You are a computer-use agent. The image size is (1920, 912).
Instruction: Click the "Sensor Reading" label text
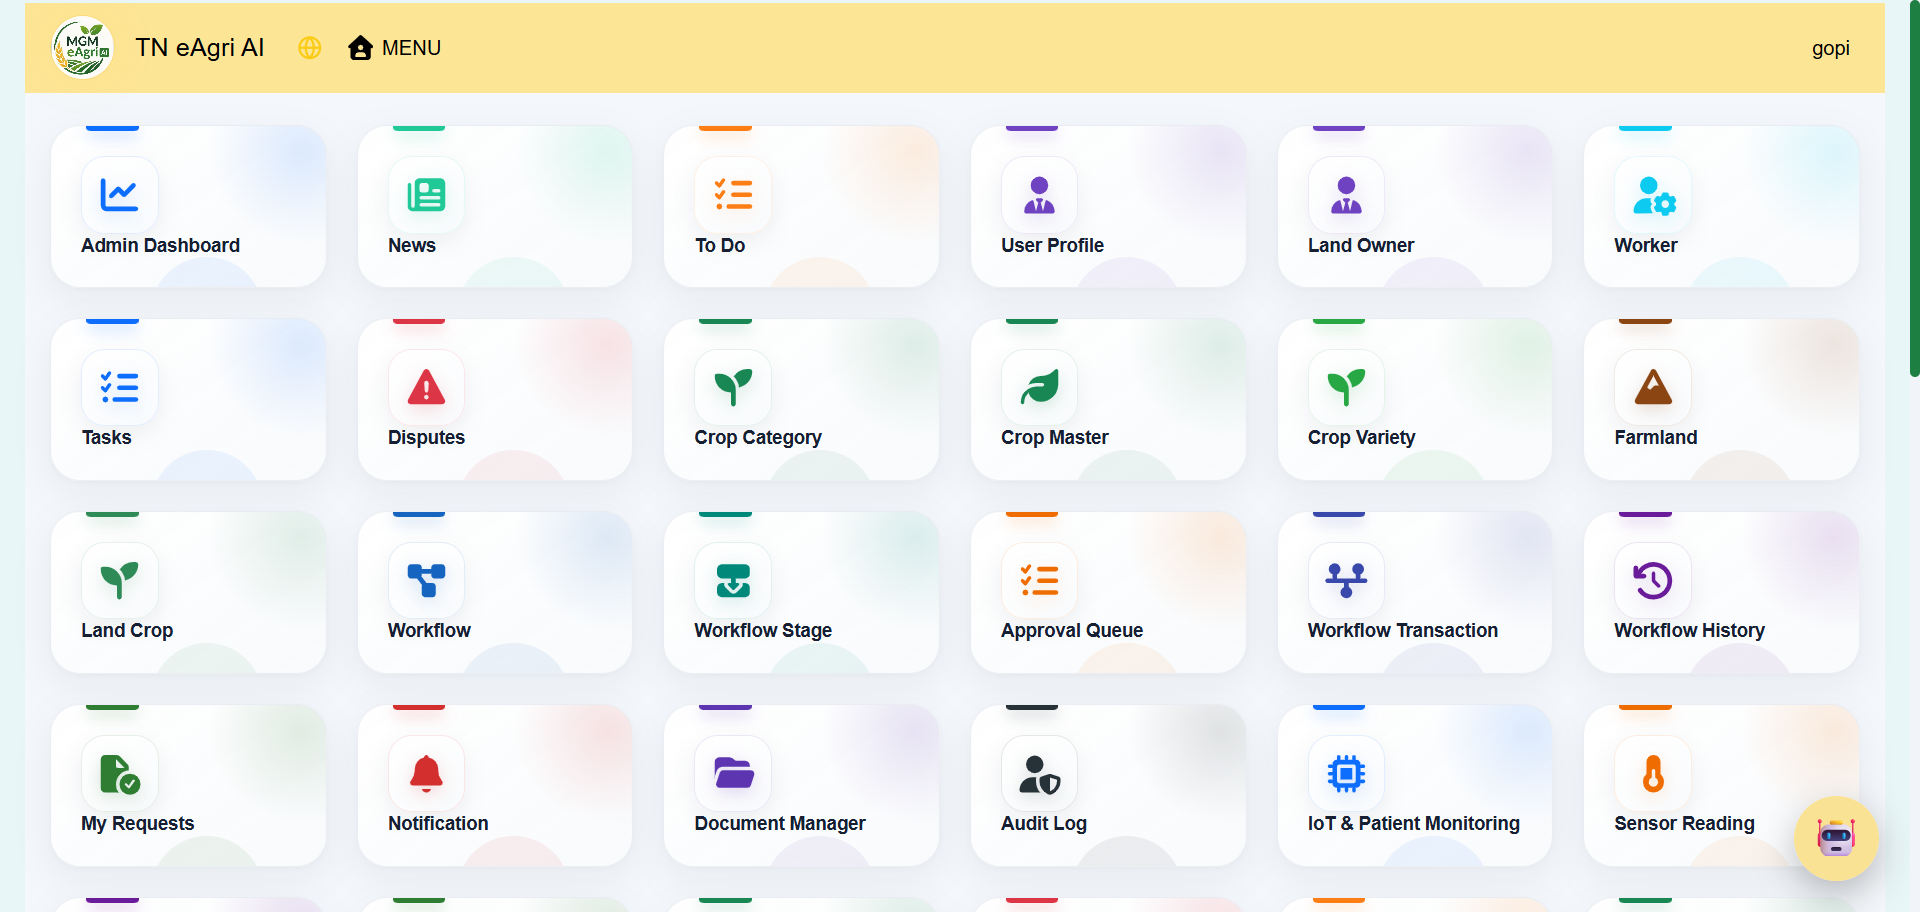tap(1684, 823)
